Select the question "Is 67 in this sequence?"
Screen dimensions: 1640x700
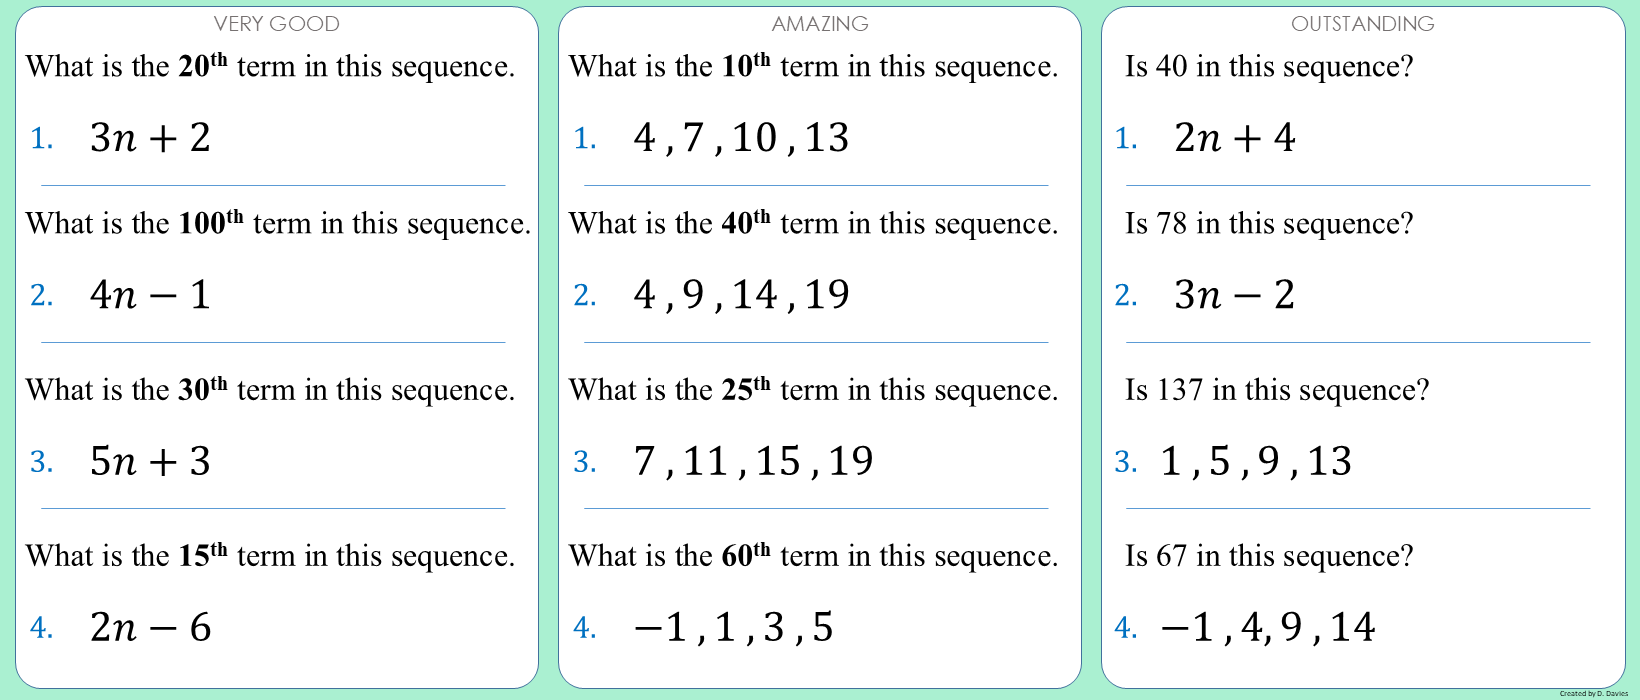coord(1269,555)
